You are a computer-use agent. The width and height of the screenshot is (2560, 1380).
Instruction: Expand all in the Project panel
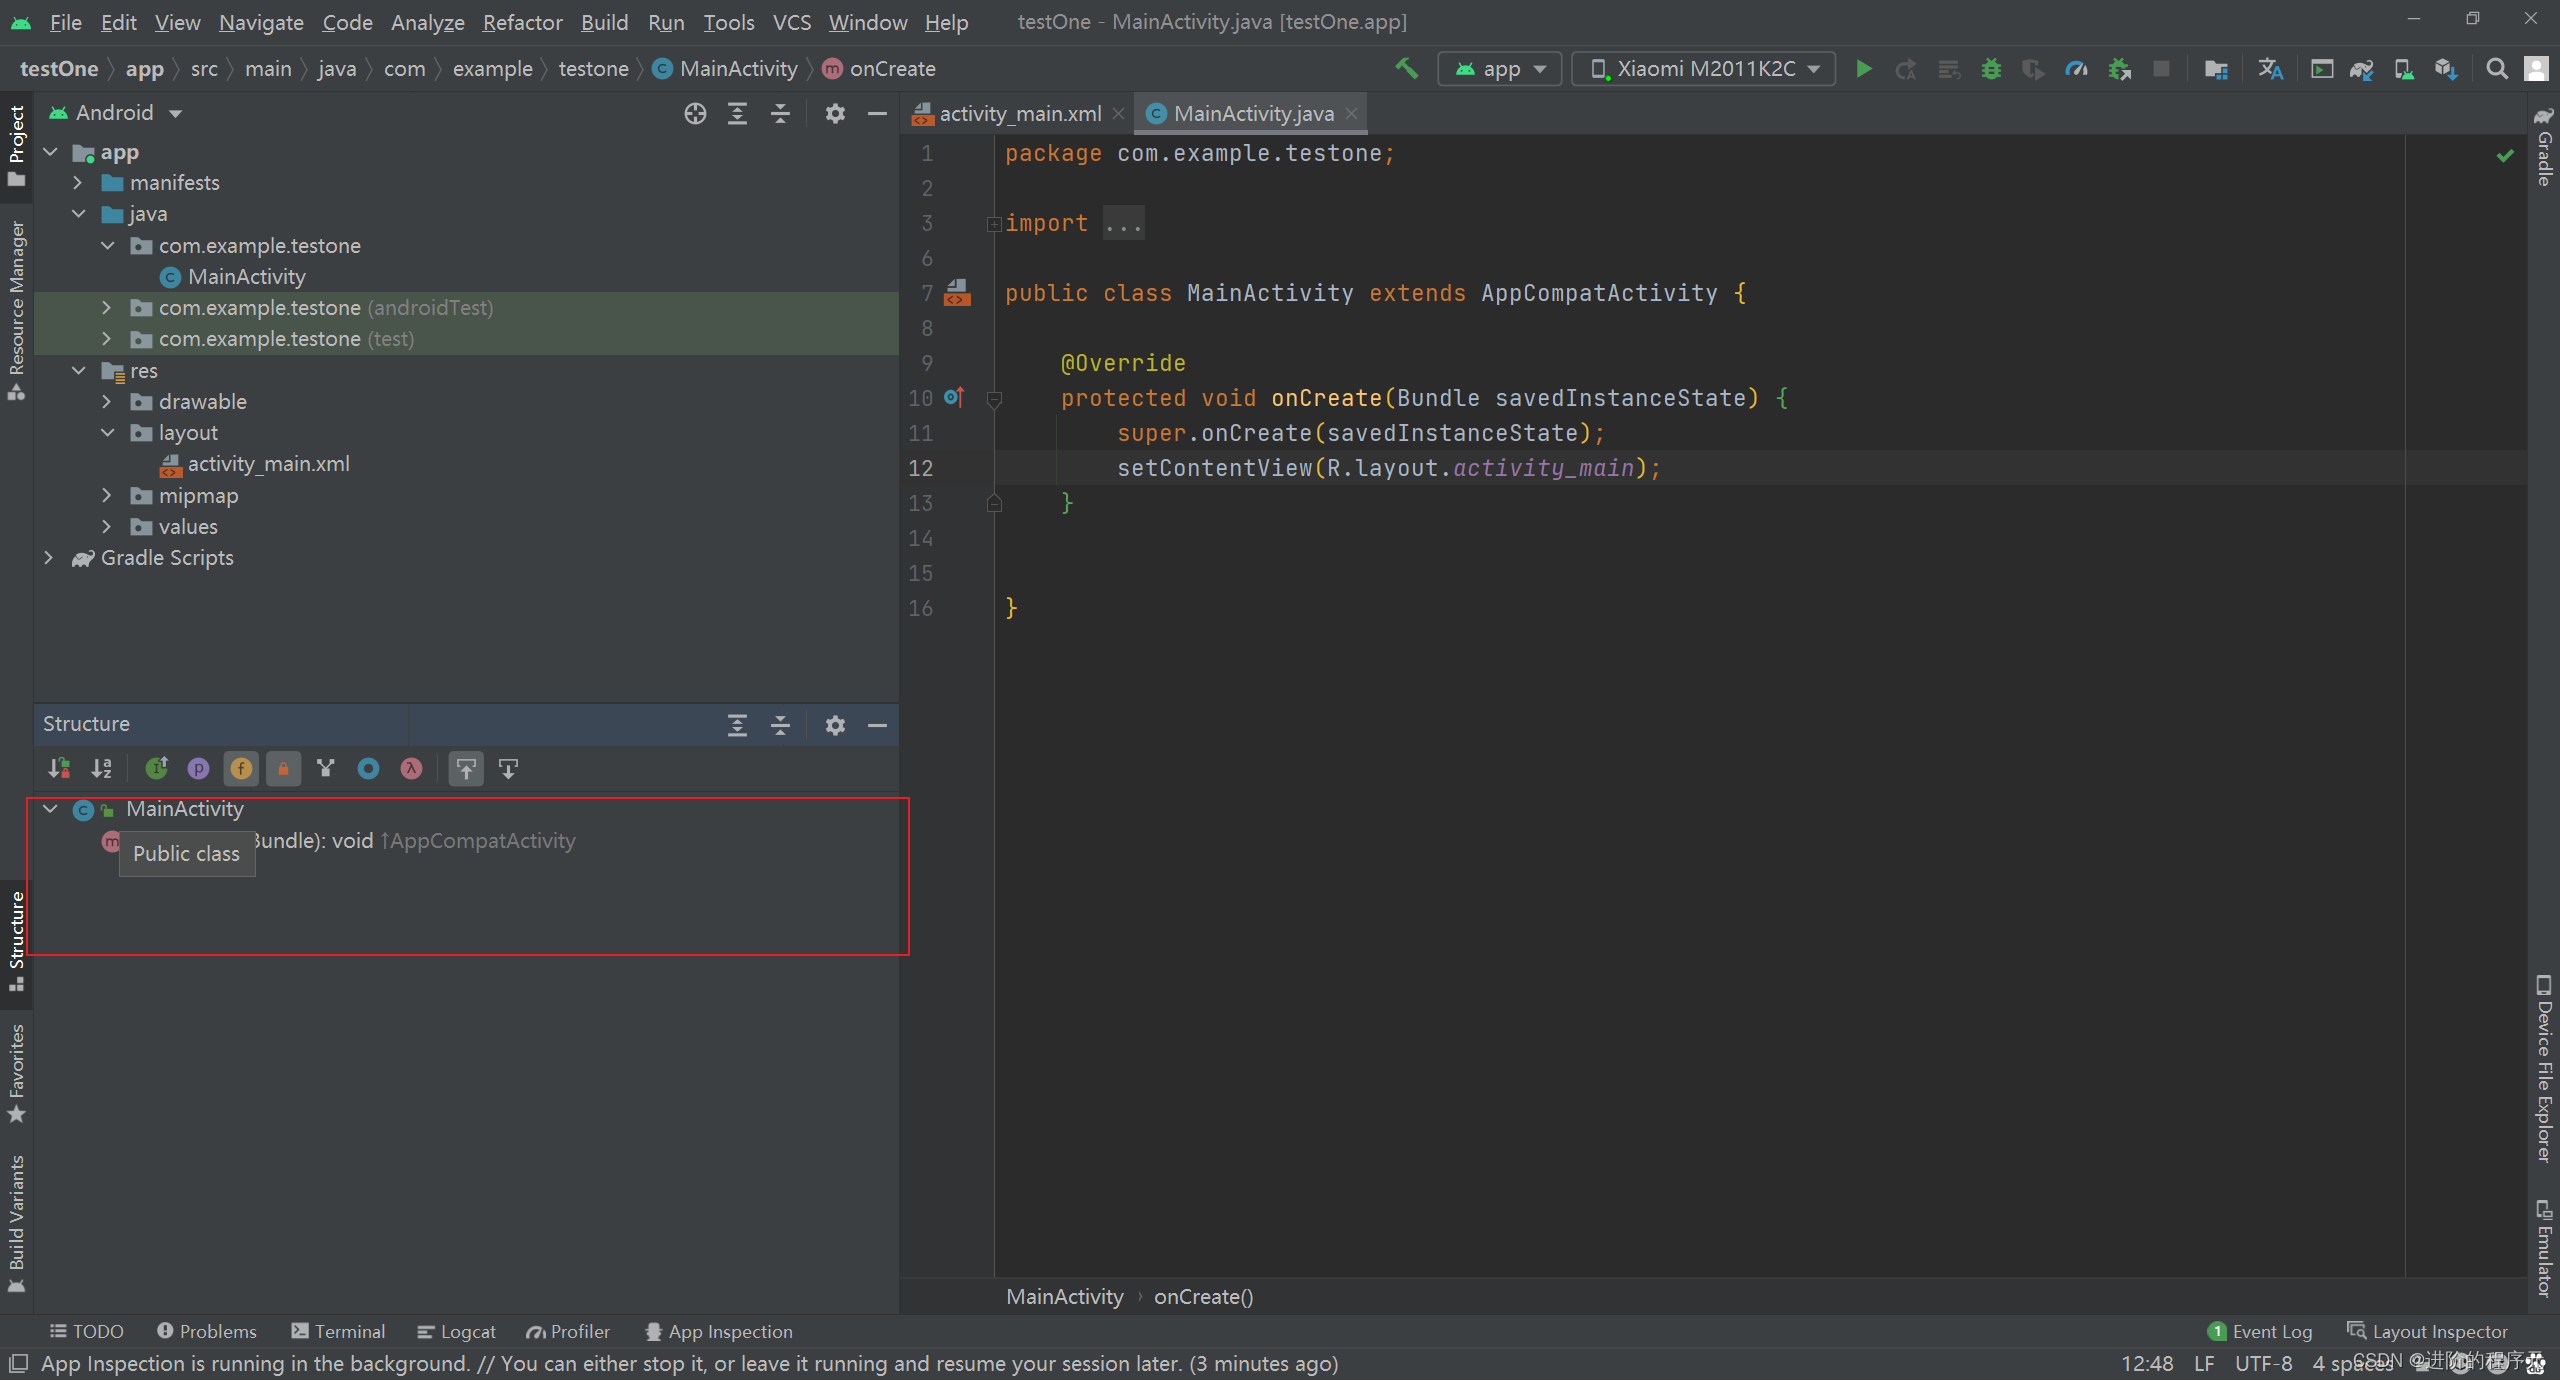(x=737, y=113)
